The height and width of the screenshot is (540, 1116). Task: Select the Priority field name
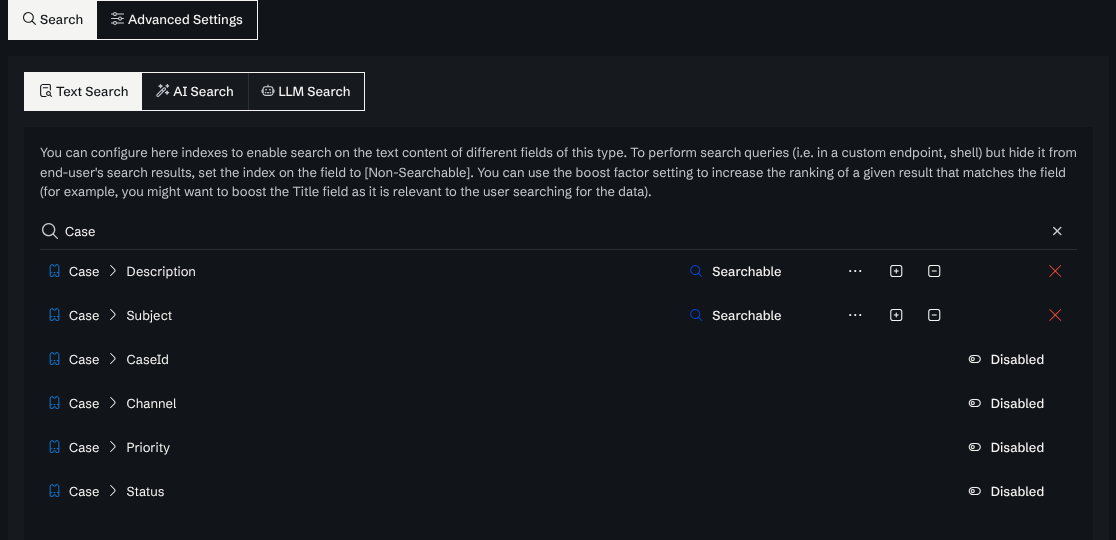click(148, 448)
